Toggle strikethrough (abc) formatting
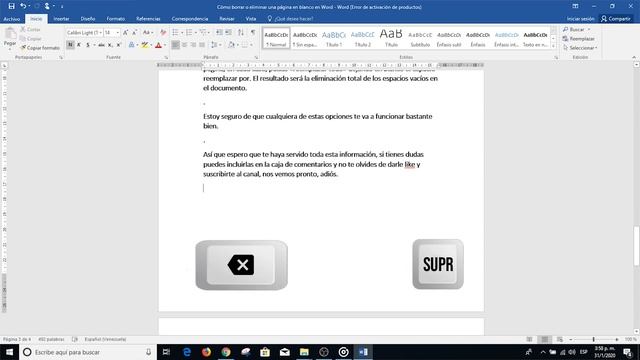Screen dimensions: 640x360 pos(101,45)
